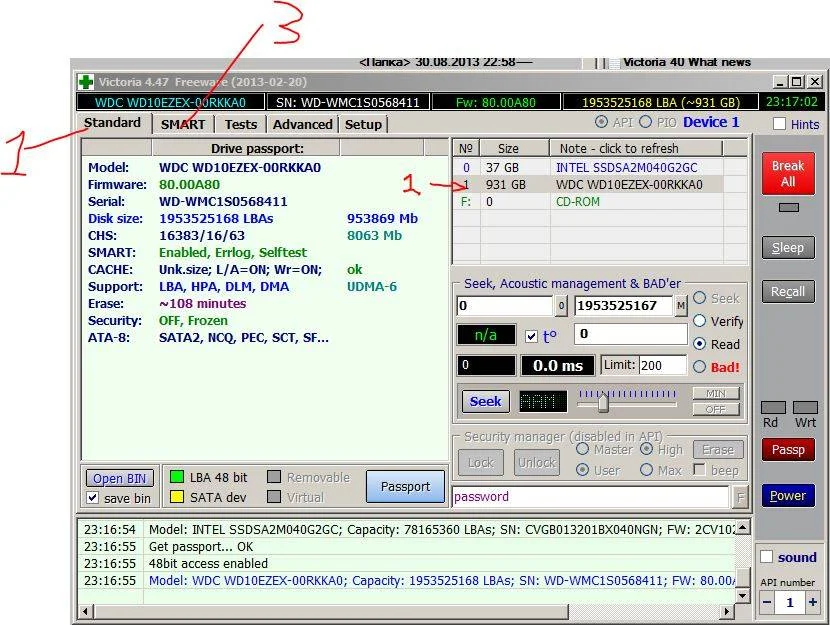Click the blue Power button

[x=787, y=495]
